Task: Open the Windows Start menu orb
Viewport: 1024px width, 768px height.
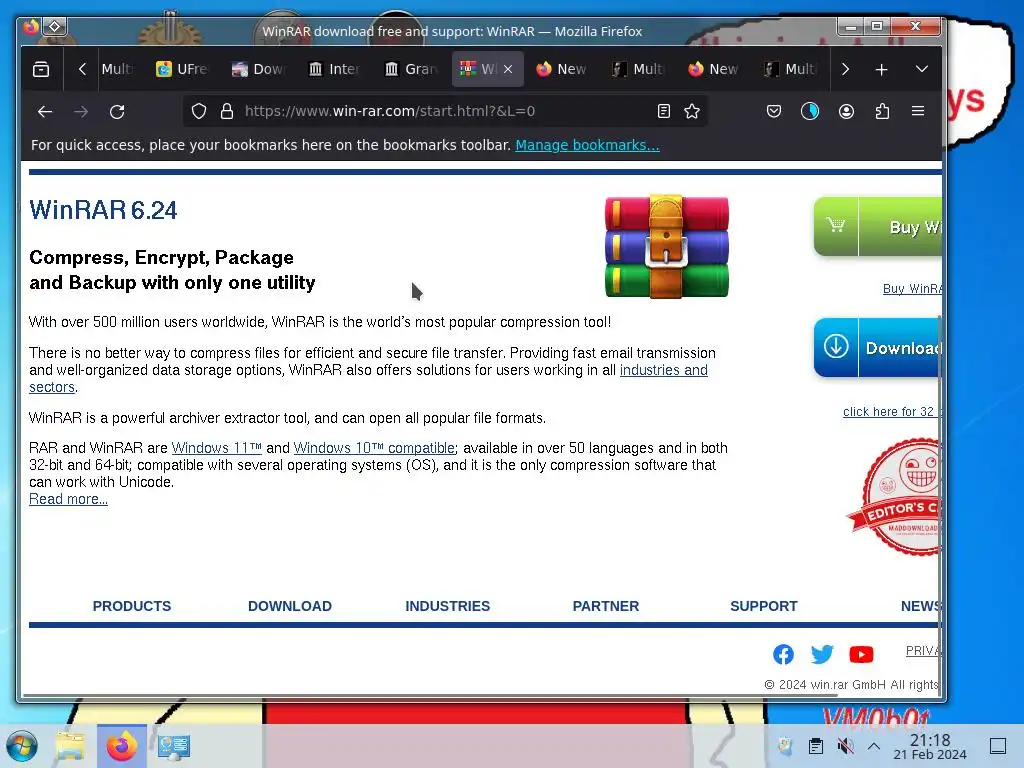Action: click(x=22, y=746)
